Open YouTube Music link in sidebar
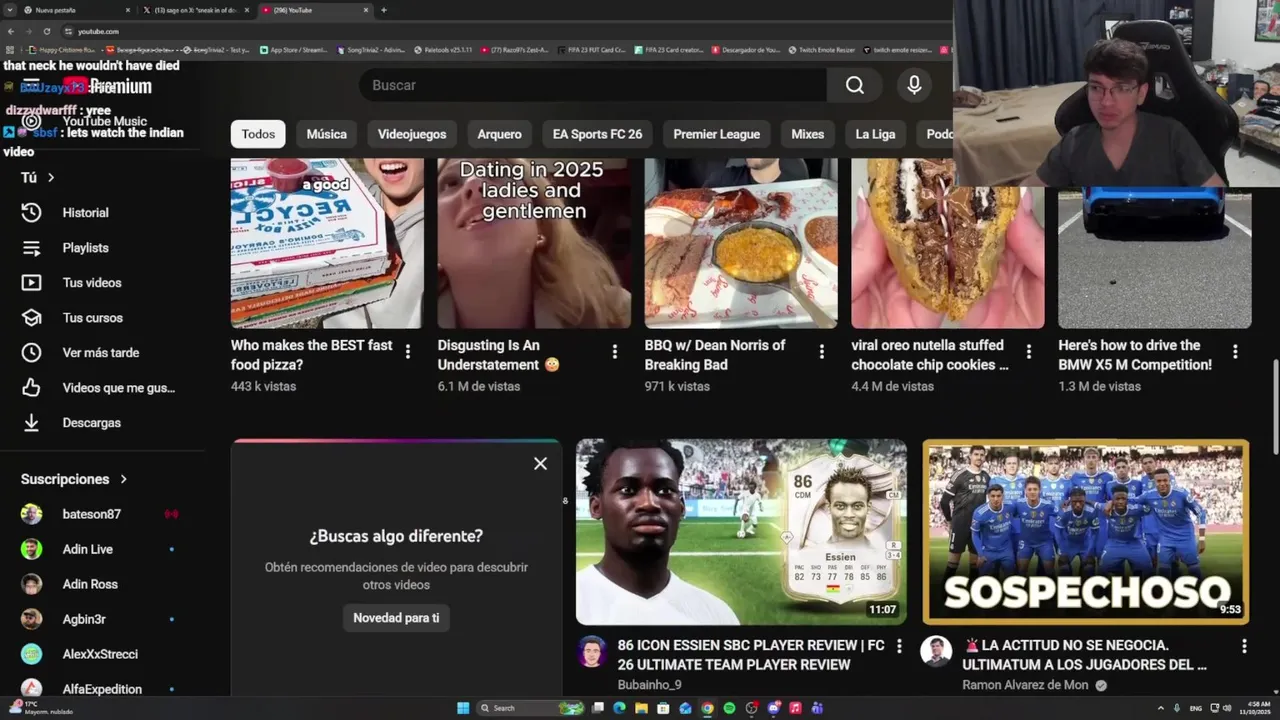This screenshot has height=720, width=1280. (x=104, y=121)
